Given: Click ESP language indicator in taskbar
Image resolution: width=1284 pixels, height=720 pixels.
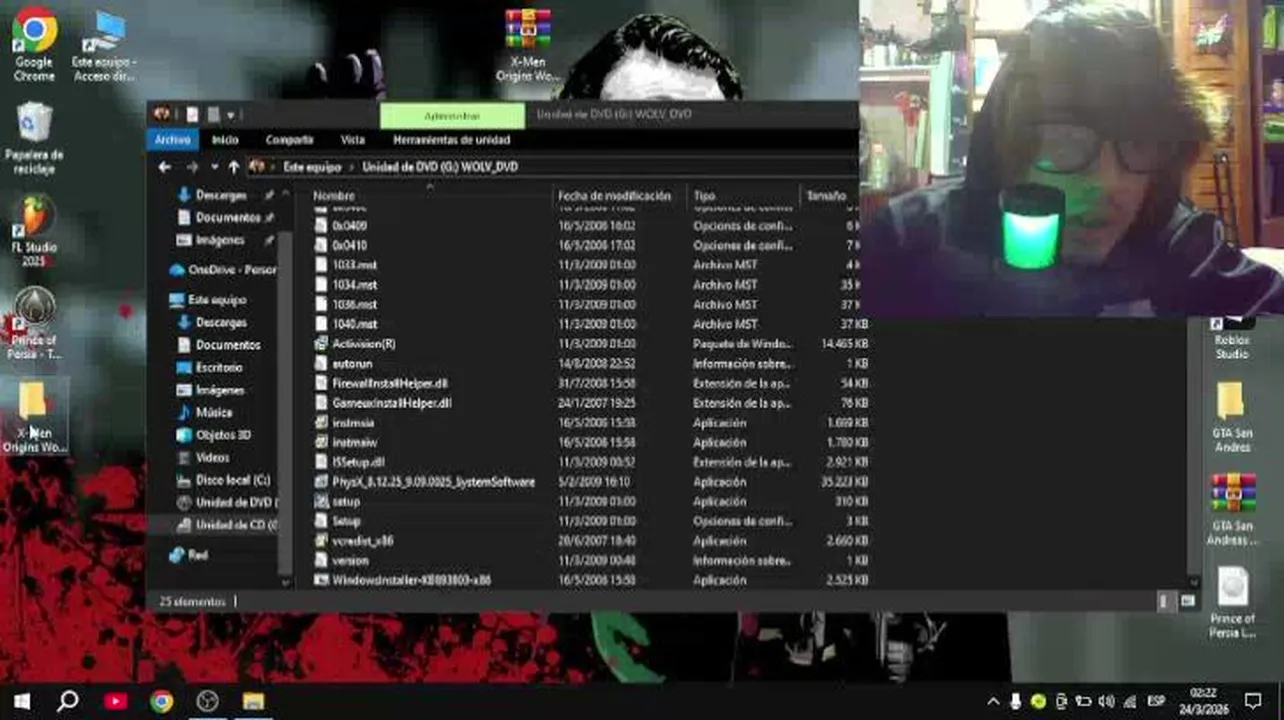Looking at the screenshot, I should point(1156,701).
